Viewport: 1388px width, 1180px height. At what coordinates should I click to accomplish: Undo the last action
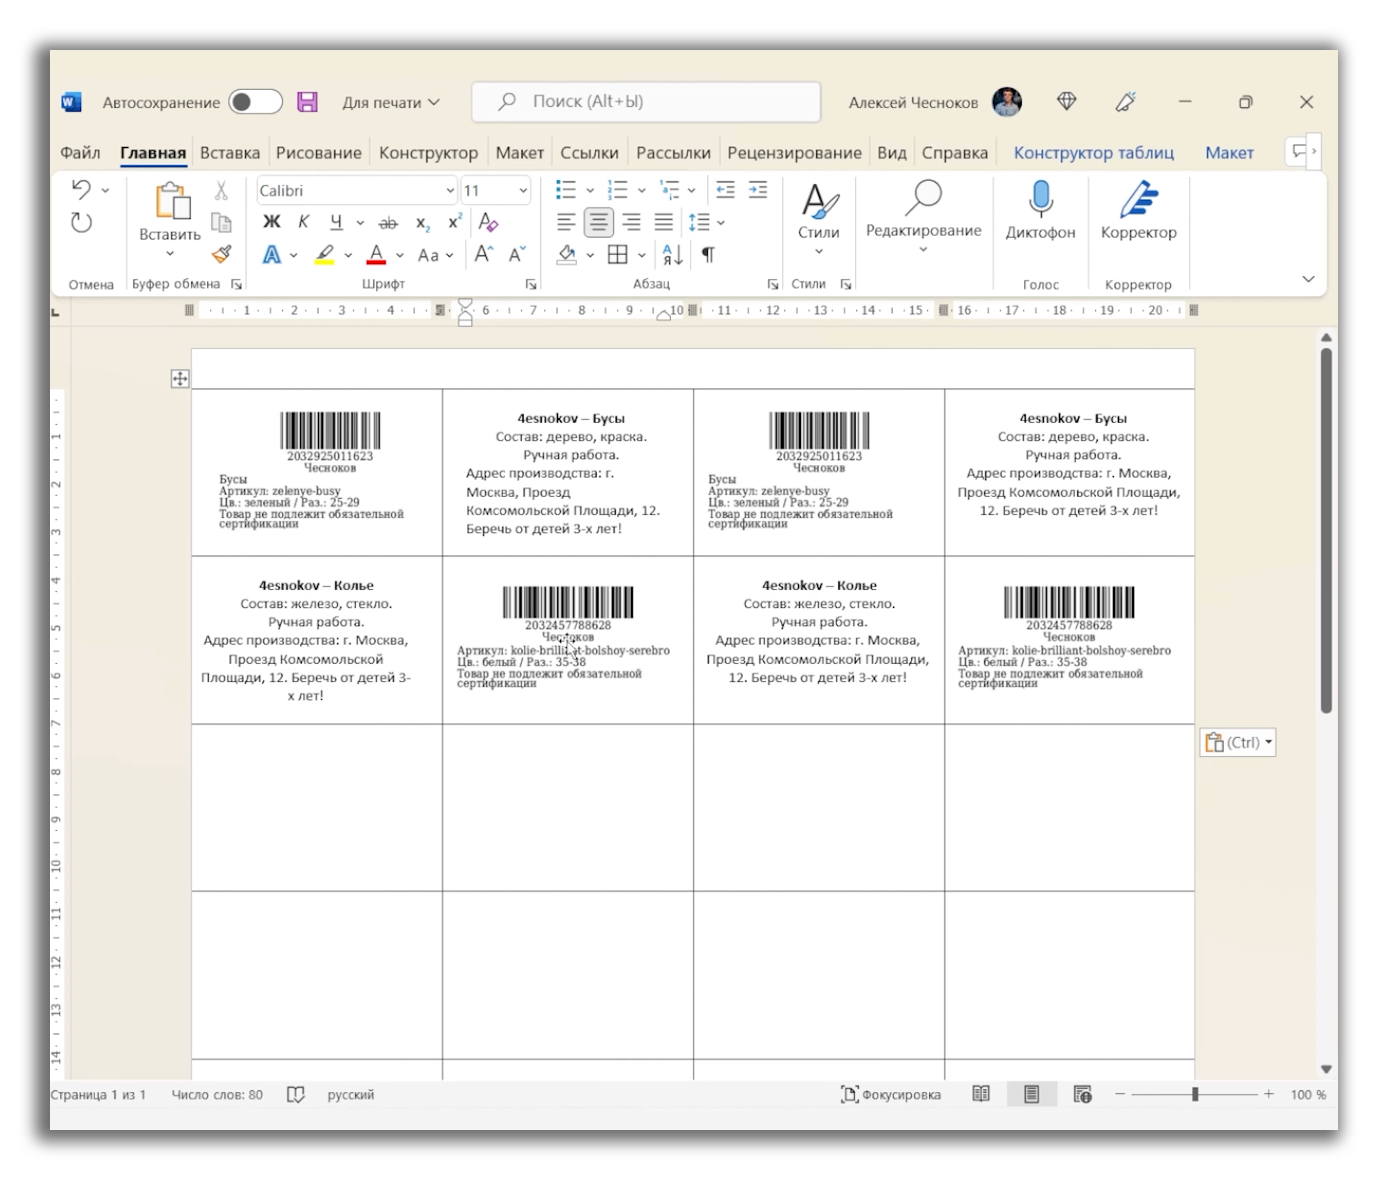81,189
